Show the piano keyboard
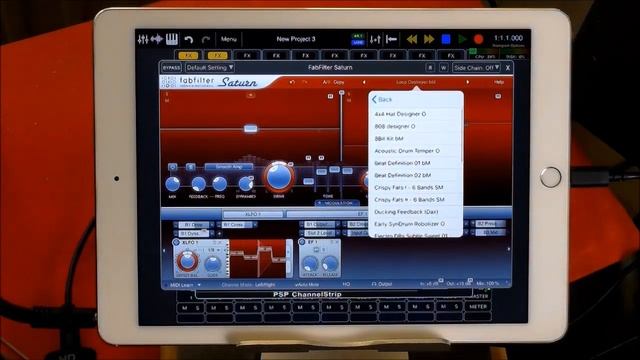This screenshot has height=360, width=640. [172, 39]
